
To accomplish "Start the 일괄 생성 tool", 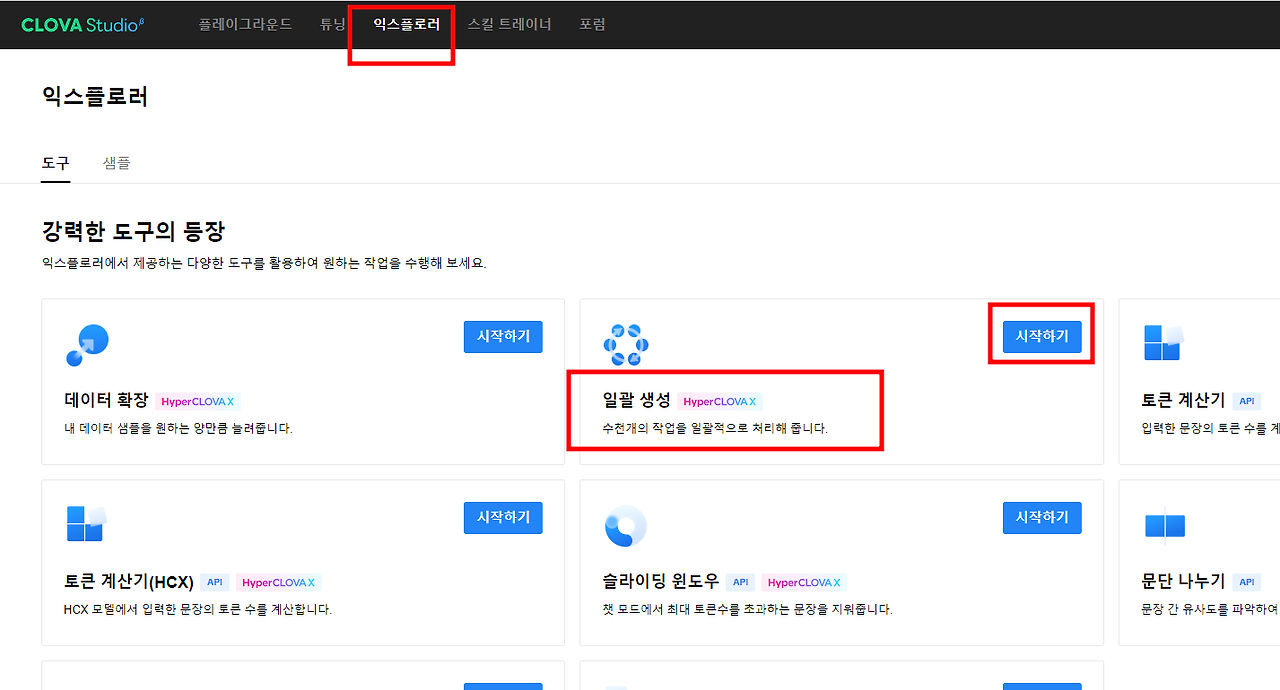I will point(1042,337).
